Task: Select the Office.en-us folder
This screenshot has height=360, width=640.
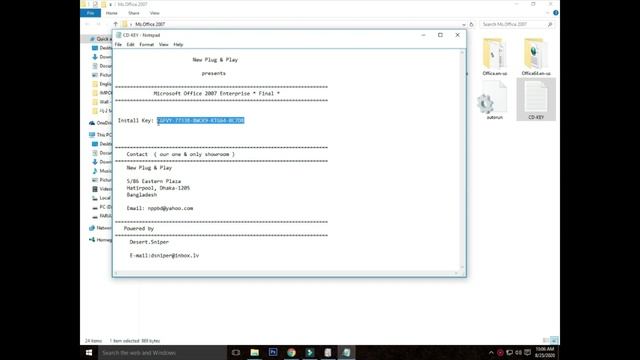Action: (x=495, y=57)
